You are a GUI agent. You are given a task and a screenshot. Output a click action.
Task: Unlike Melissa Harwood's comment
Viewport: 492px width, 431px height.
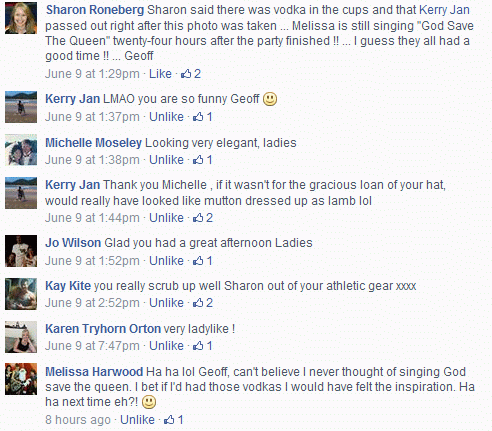click(137, 420)
